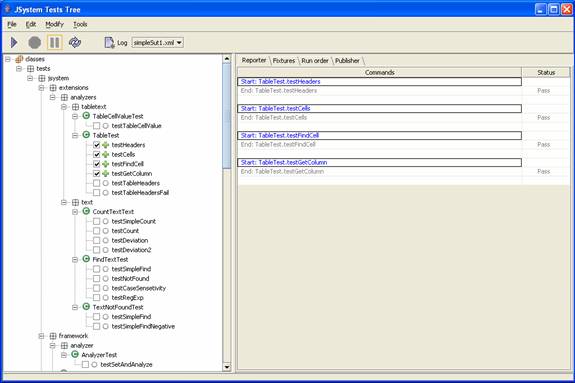Screen dimensions: 575x383
Task: Switch to the Run order tab
Action: click(315, 61)
